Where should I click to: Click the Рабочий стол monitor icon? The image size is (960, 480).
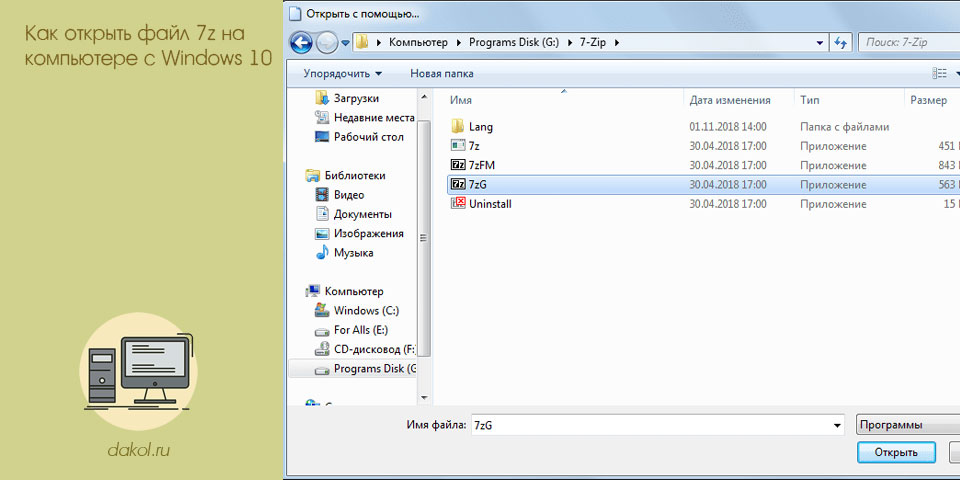point(322,137)
